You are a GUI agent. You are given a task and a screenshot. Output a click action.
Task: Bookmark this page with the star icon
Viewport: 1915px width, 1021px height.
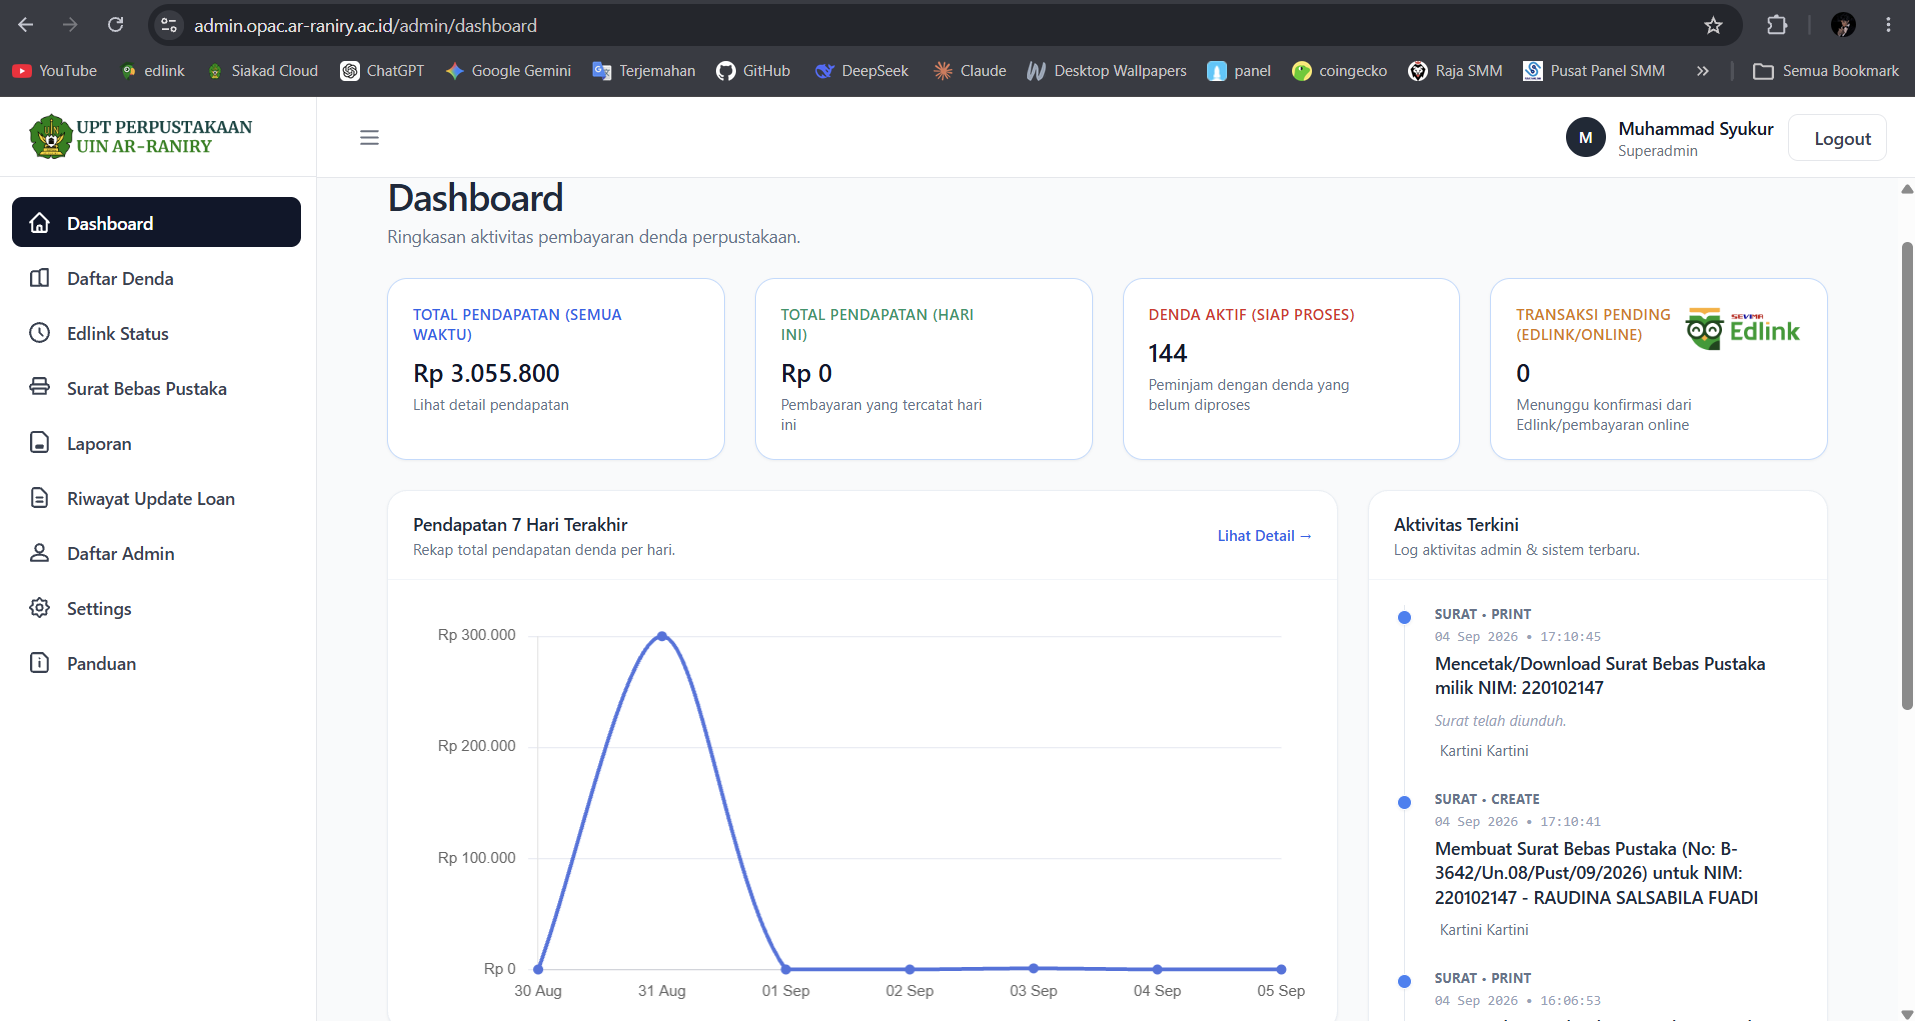(x=1713, y=25)
